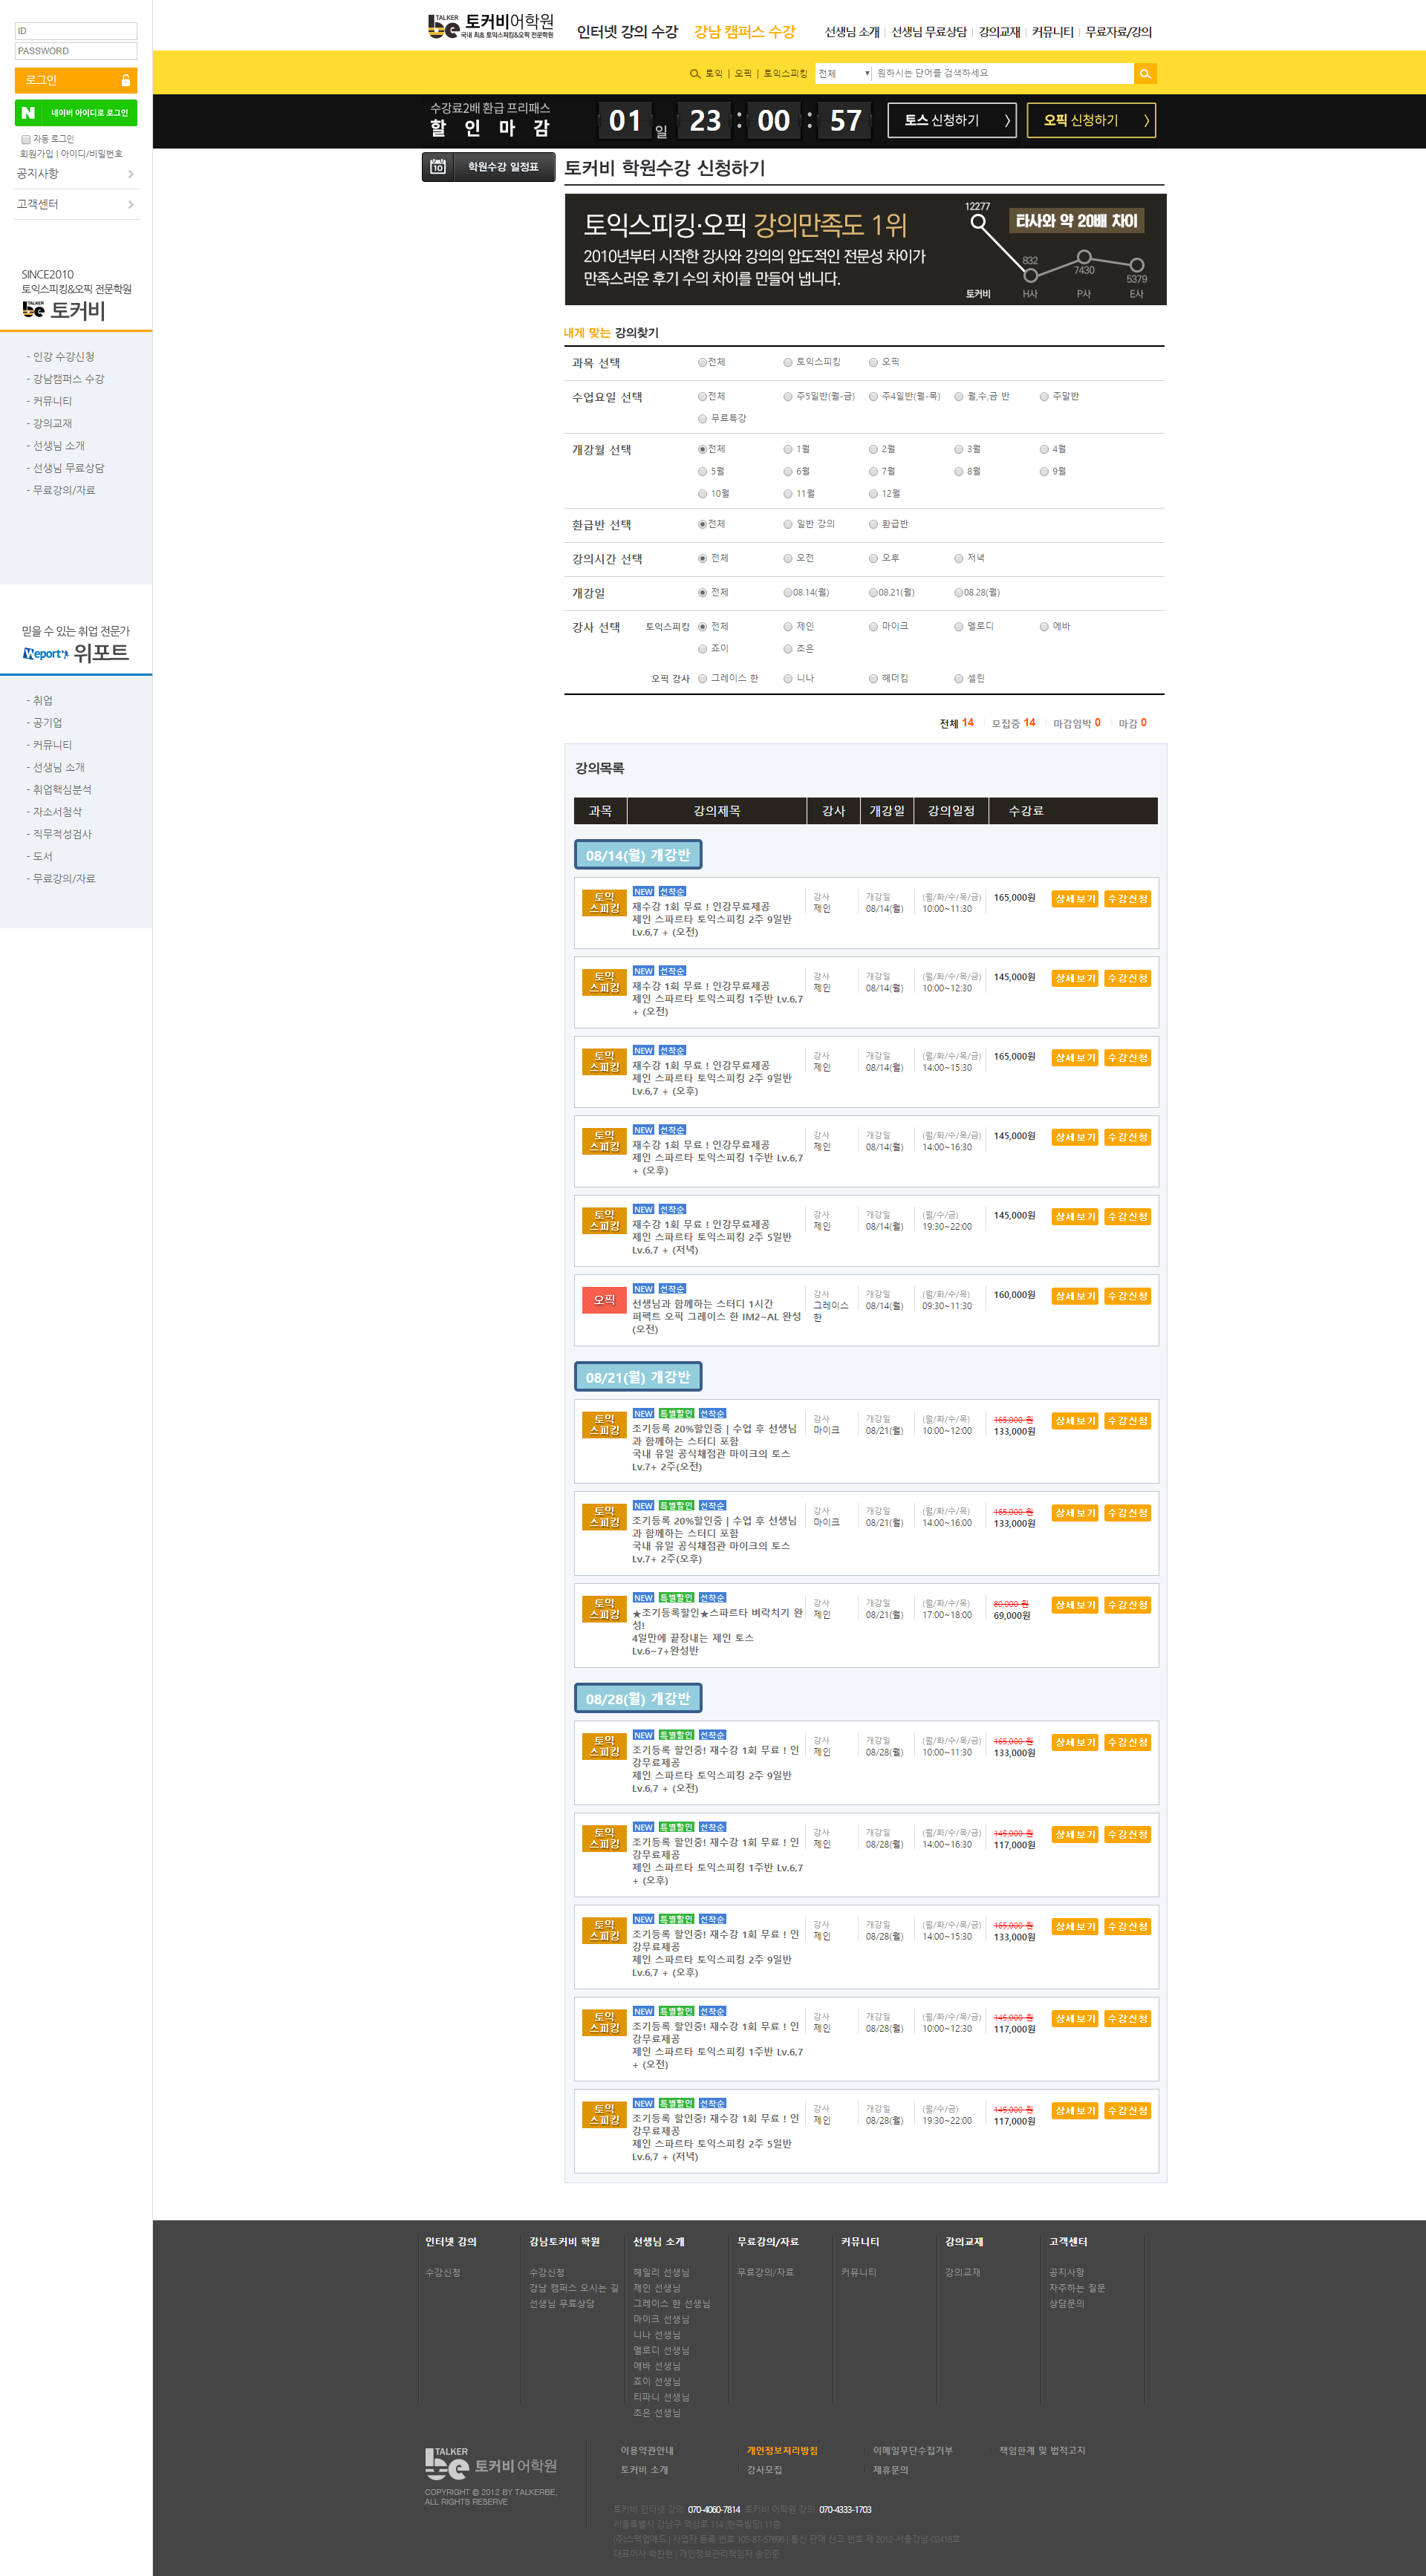Click 마감임박 0 filter tab
Viewport: 1426px width, 2576px height.
pos(1076,723)
